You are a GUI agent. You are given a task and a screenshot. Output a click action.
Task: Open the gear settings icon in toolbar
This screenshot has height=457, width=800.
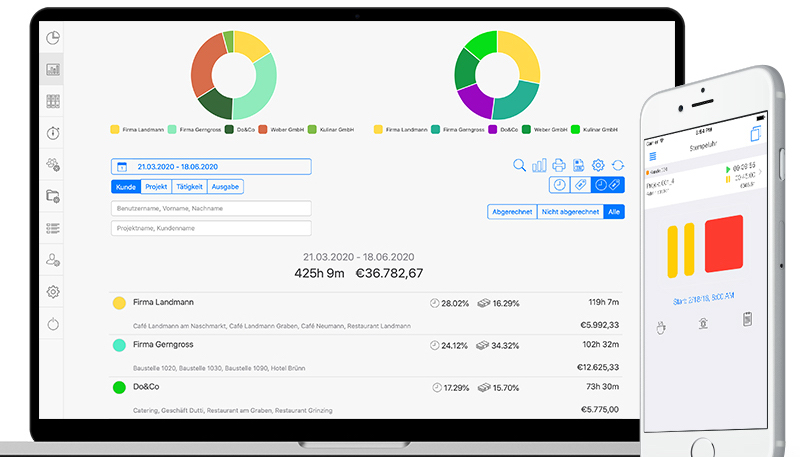(598, 165)
